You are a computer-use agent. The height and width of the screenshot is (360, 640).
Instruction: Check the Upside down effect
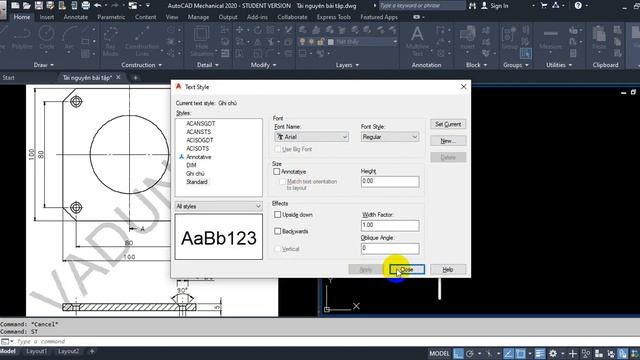coord(278,214)
